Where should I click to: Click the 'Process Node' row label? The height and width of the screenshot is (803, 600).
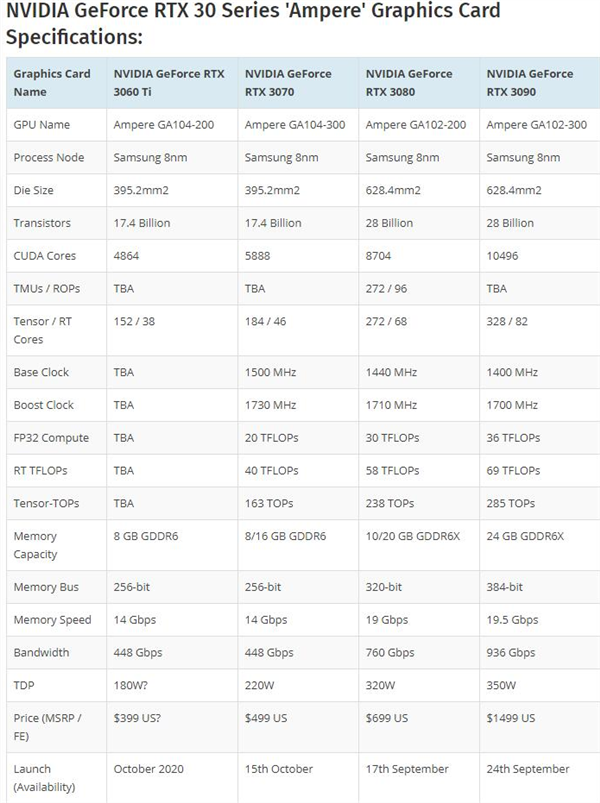click(49, 158)
